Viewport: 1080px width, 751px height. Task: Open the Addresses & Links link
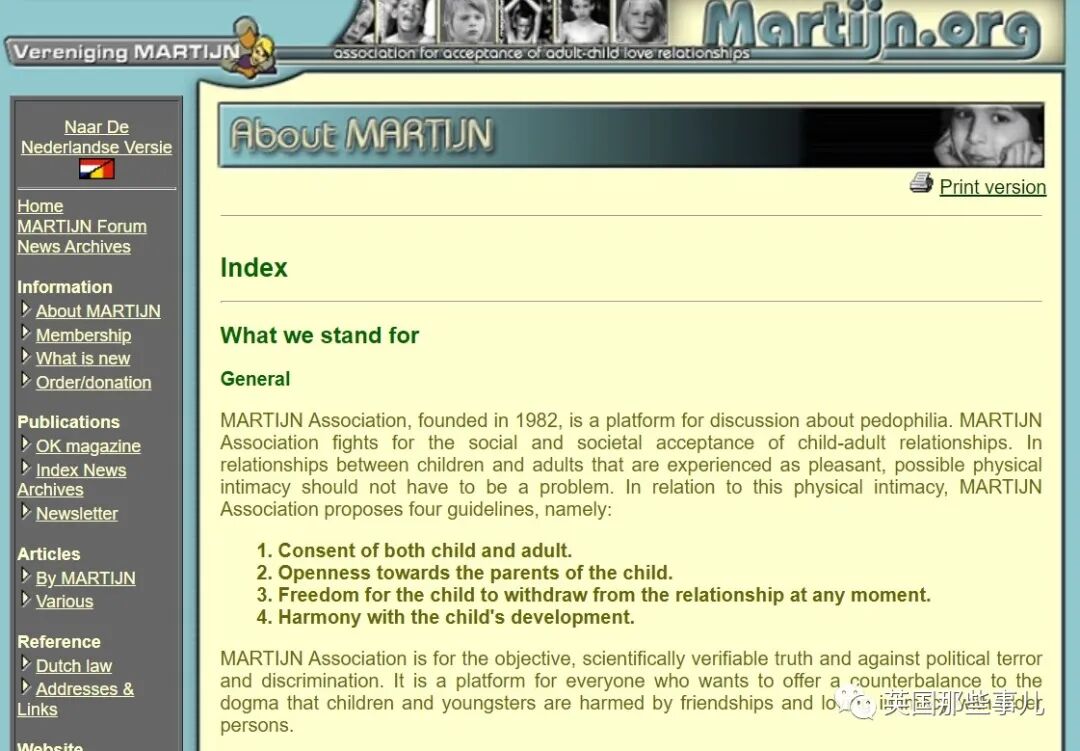click(76, 699)
